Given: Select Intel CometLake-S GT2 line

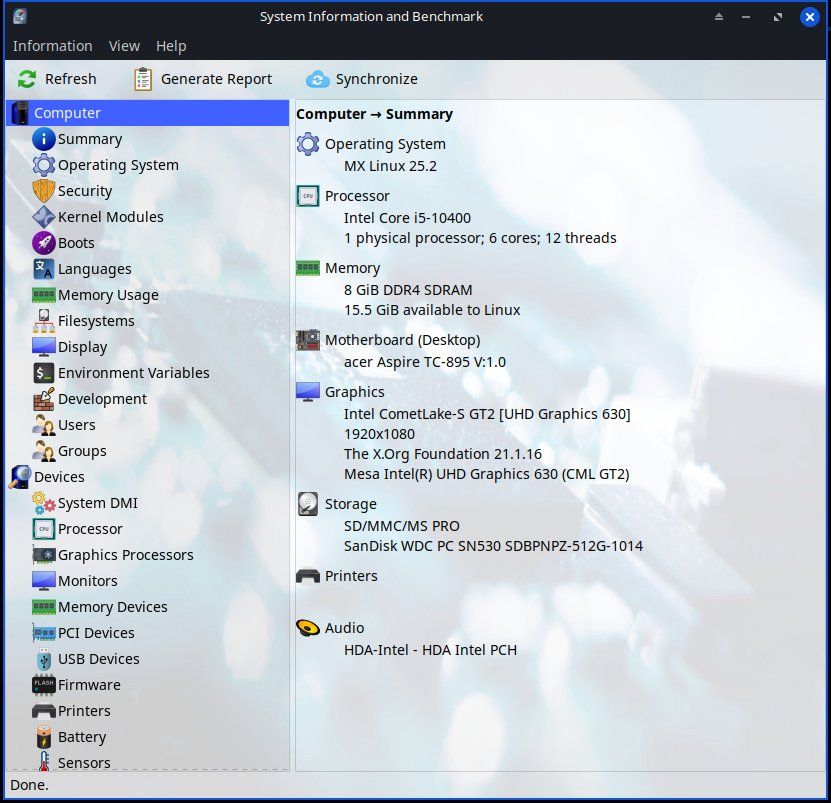Looking at the screenshot, I should pos(487,414).
